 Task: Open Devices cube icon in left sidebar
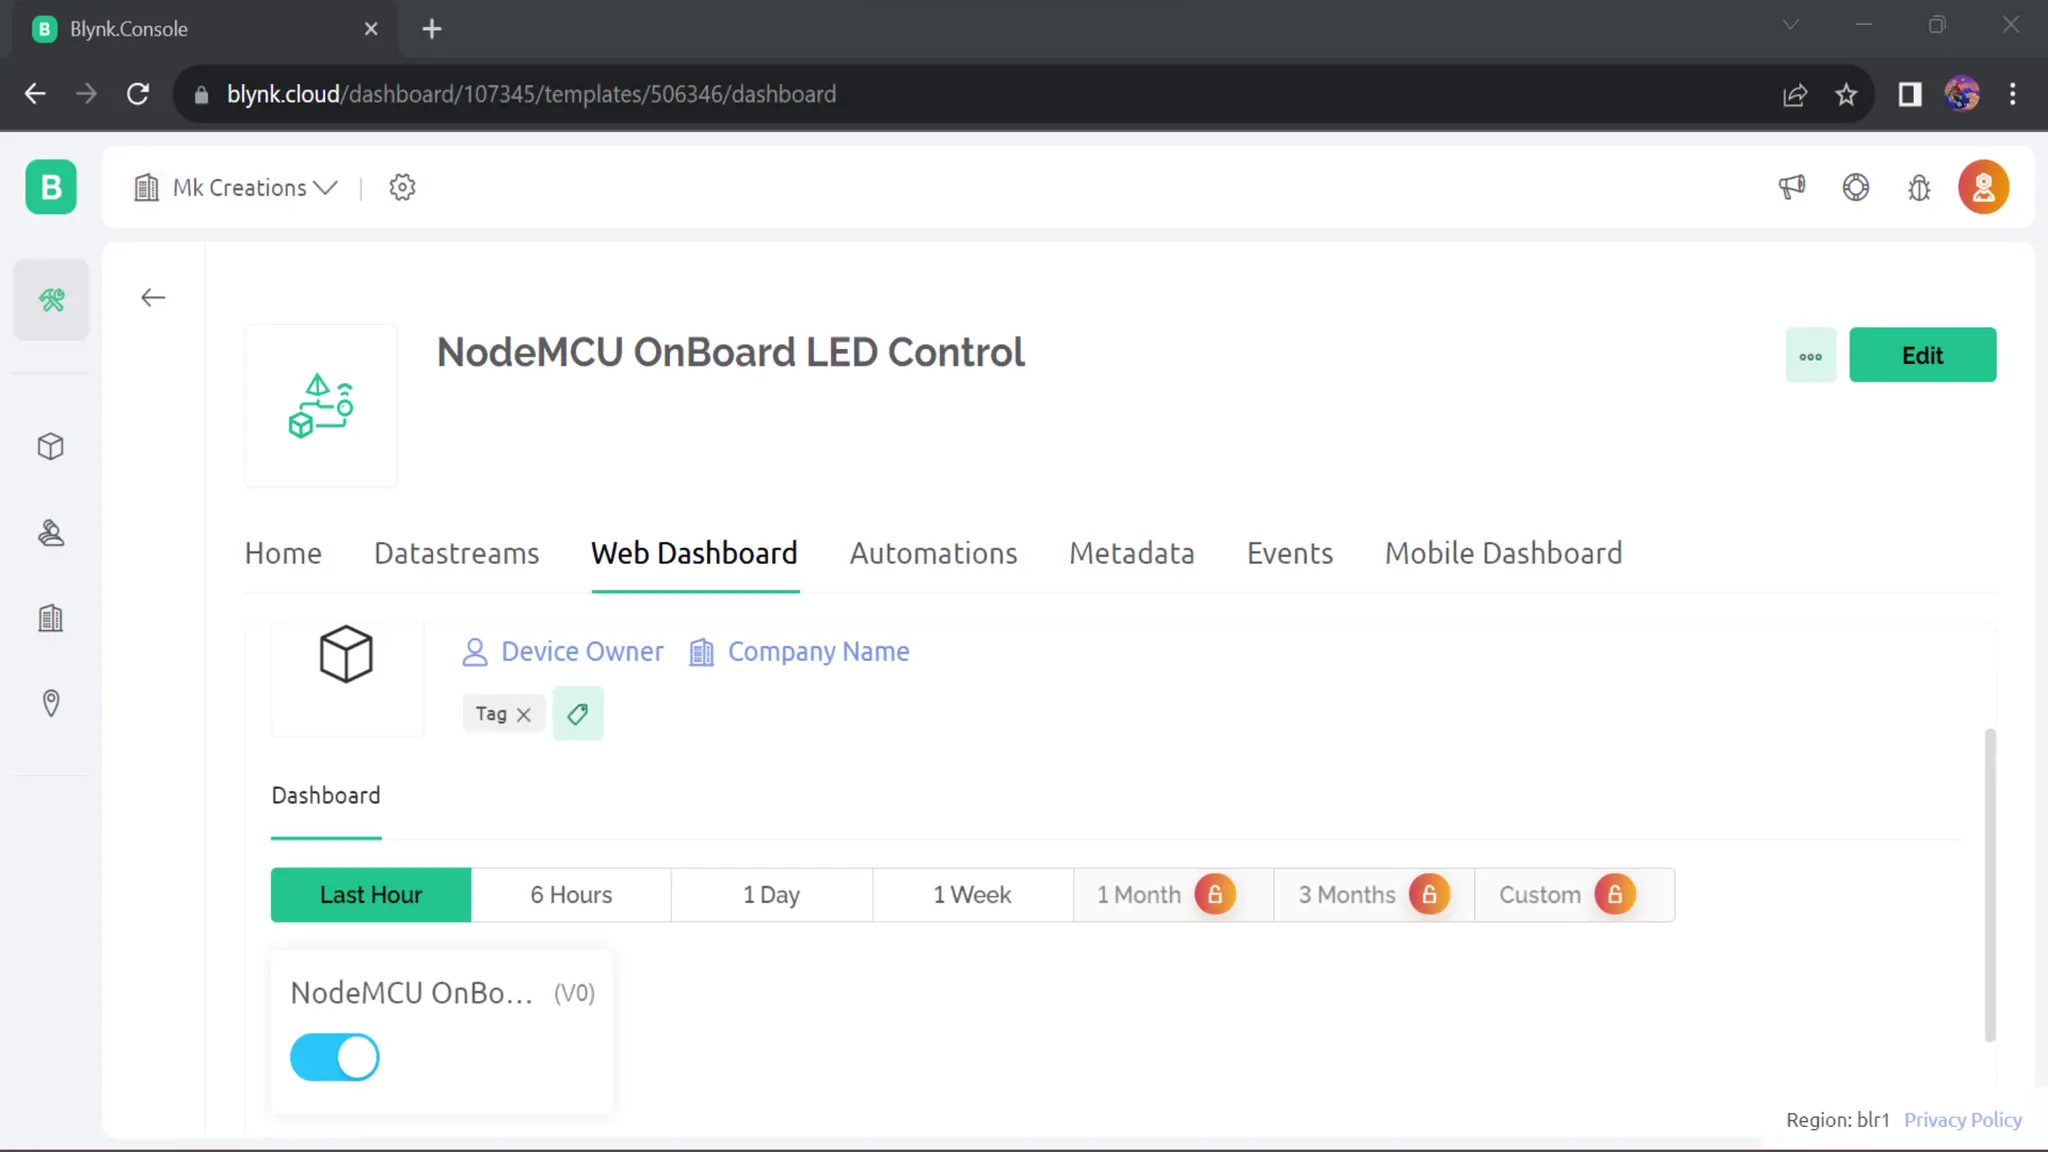point(51,446)
